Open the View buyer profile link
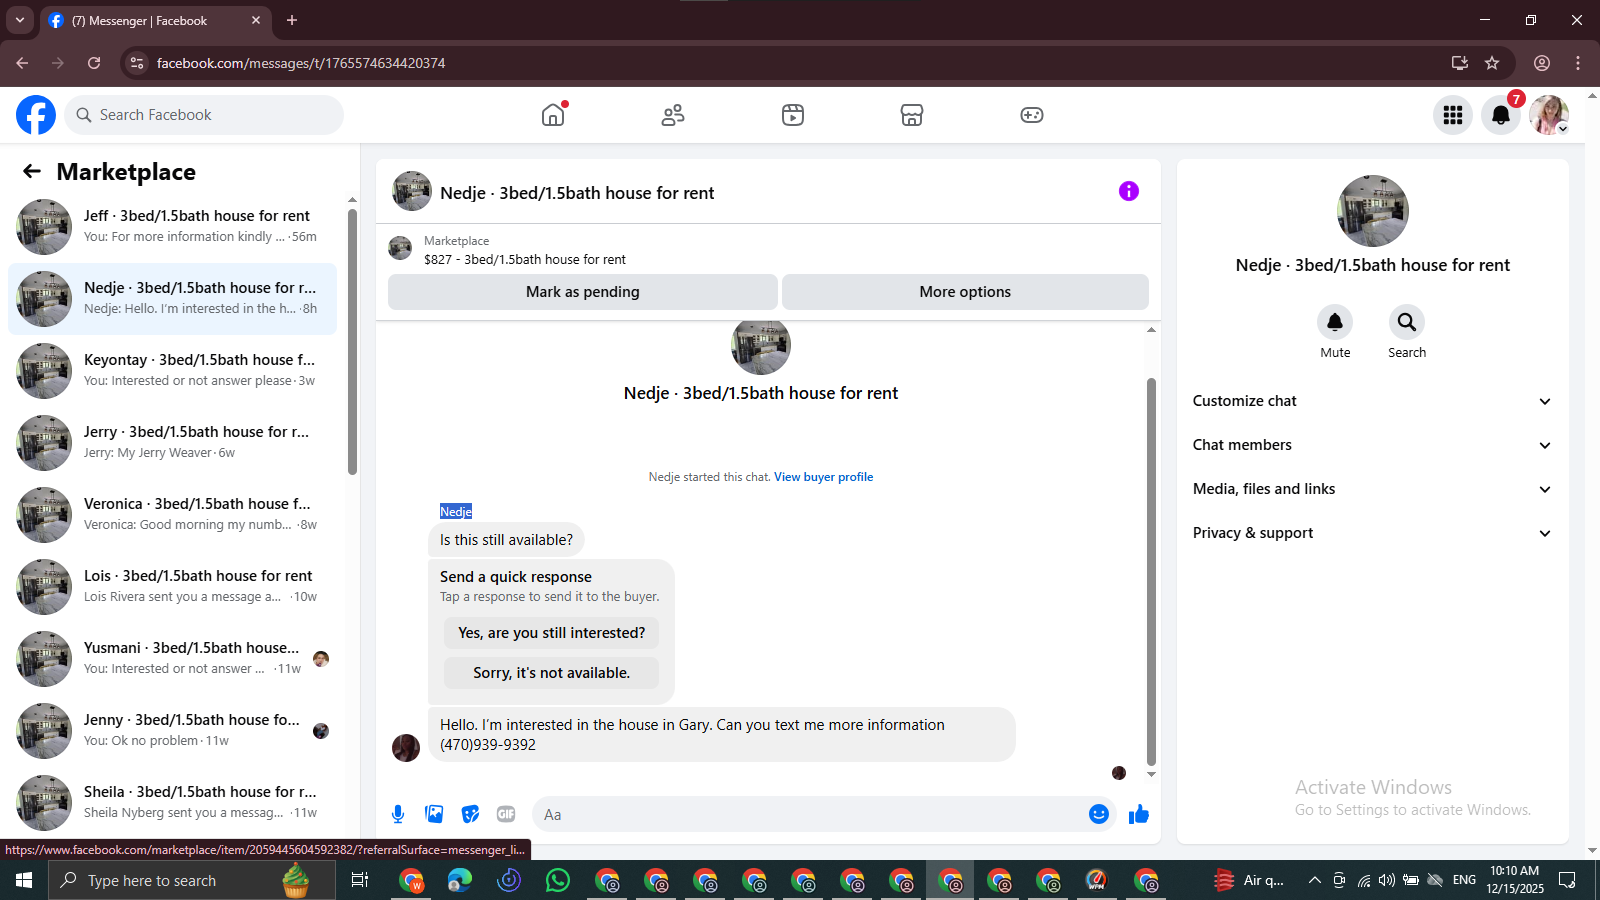The image size is (1600, 900). 823,477
